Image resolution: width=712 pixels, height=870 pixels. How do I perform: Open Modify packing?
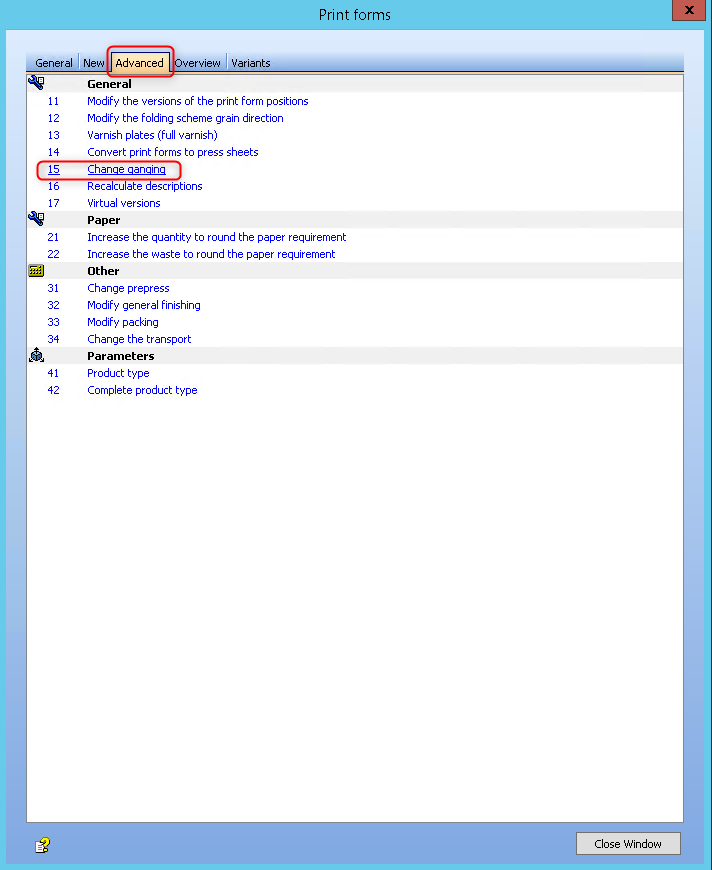(x=123, y=322)
